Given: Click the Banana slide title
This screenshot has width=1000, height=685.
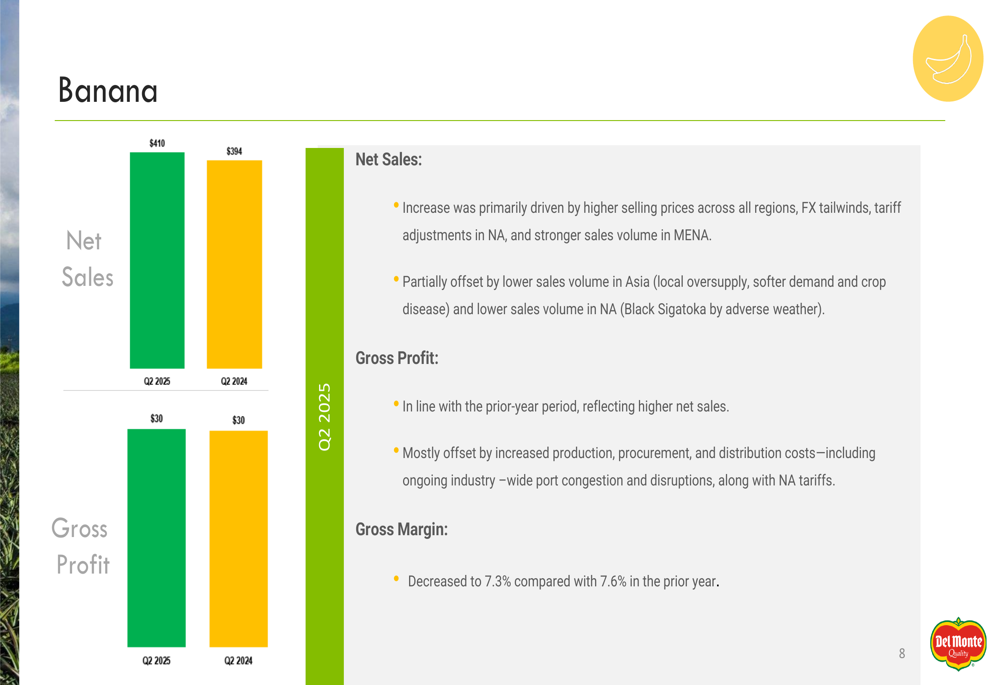Looking at the screenshot, I should [x=107, y=91].
